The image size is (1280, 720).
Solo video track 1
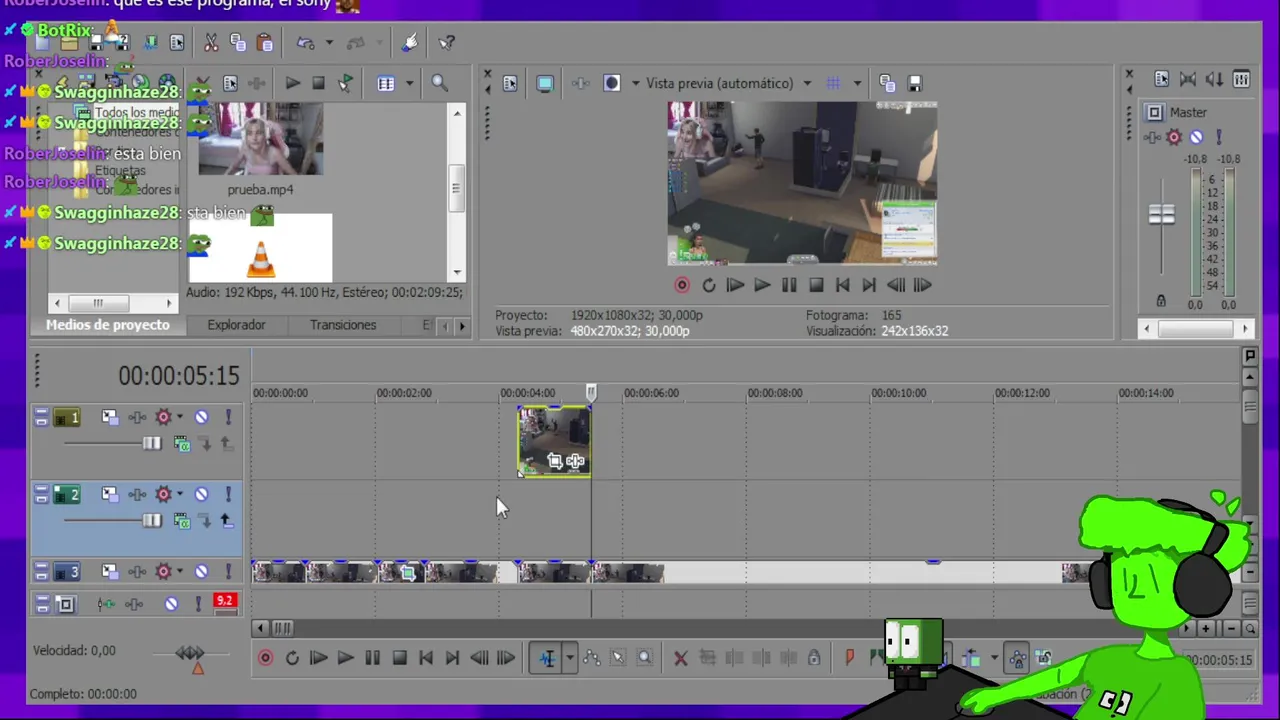[x=227, y=417]
